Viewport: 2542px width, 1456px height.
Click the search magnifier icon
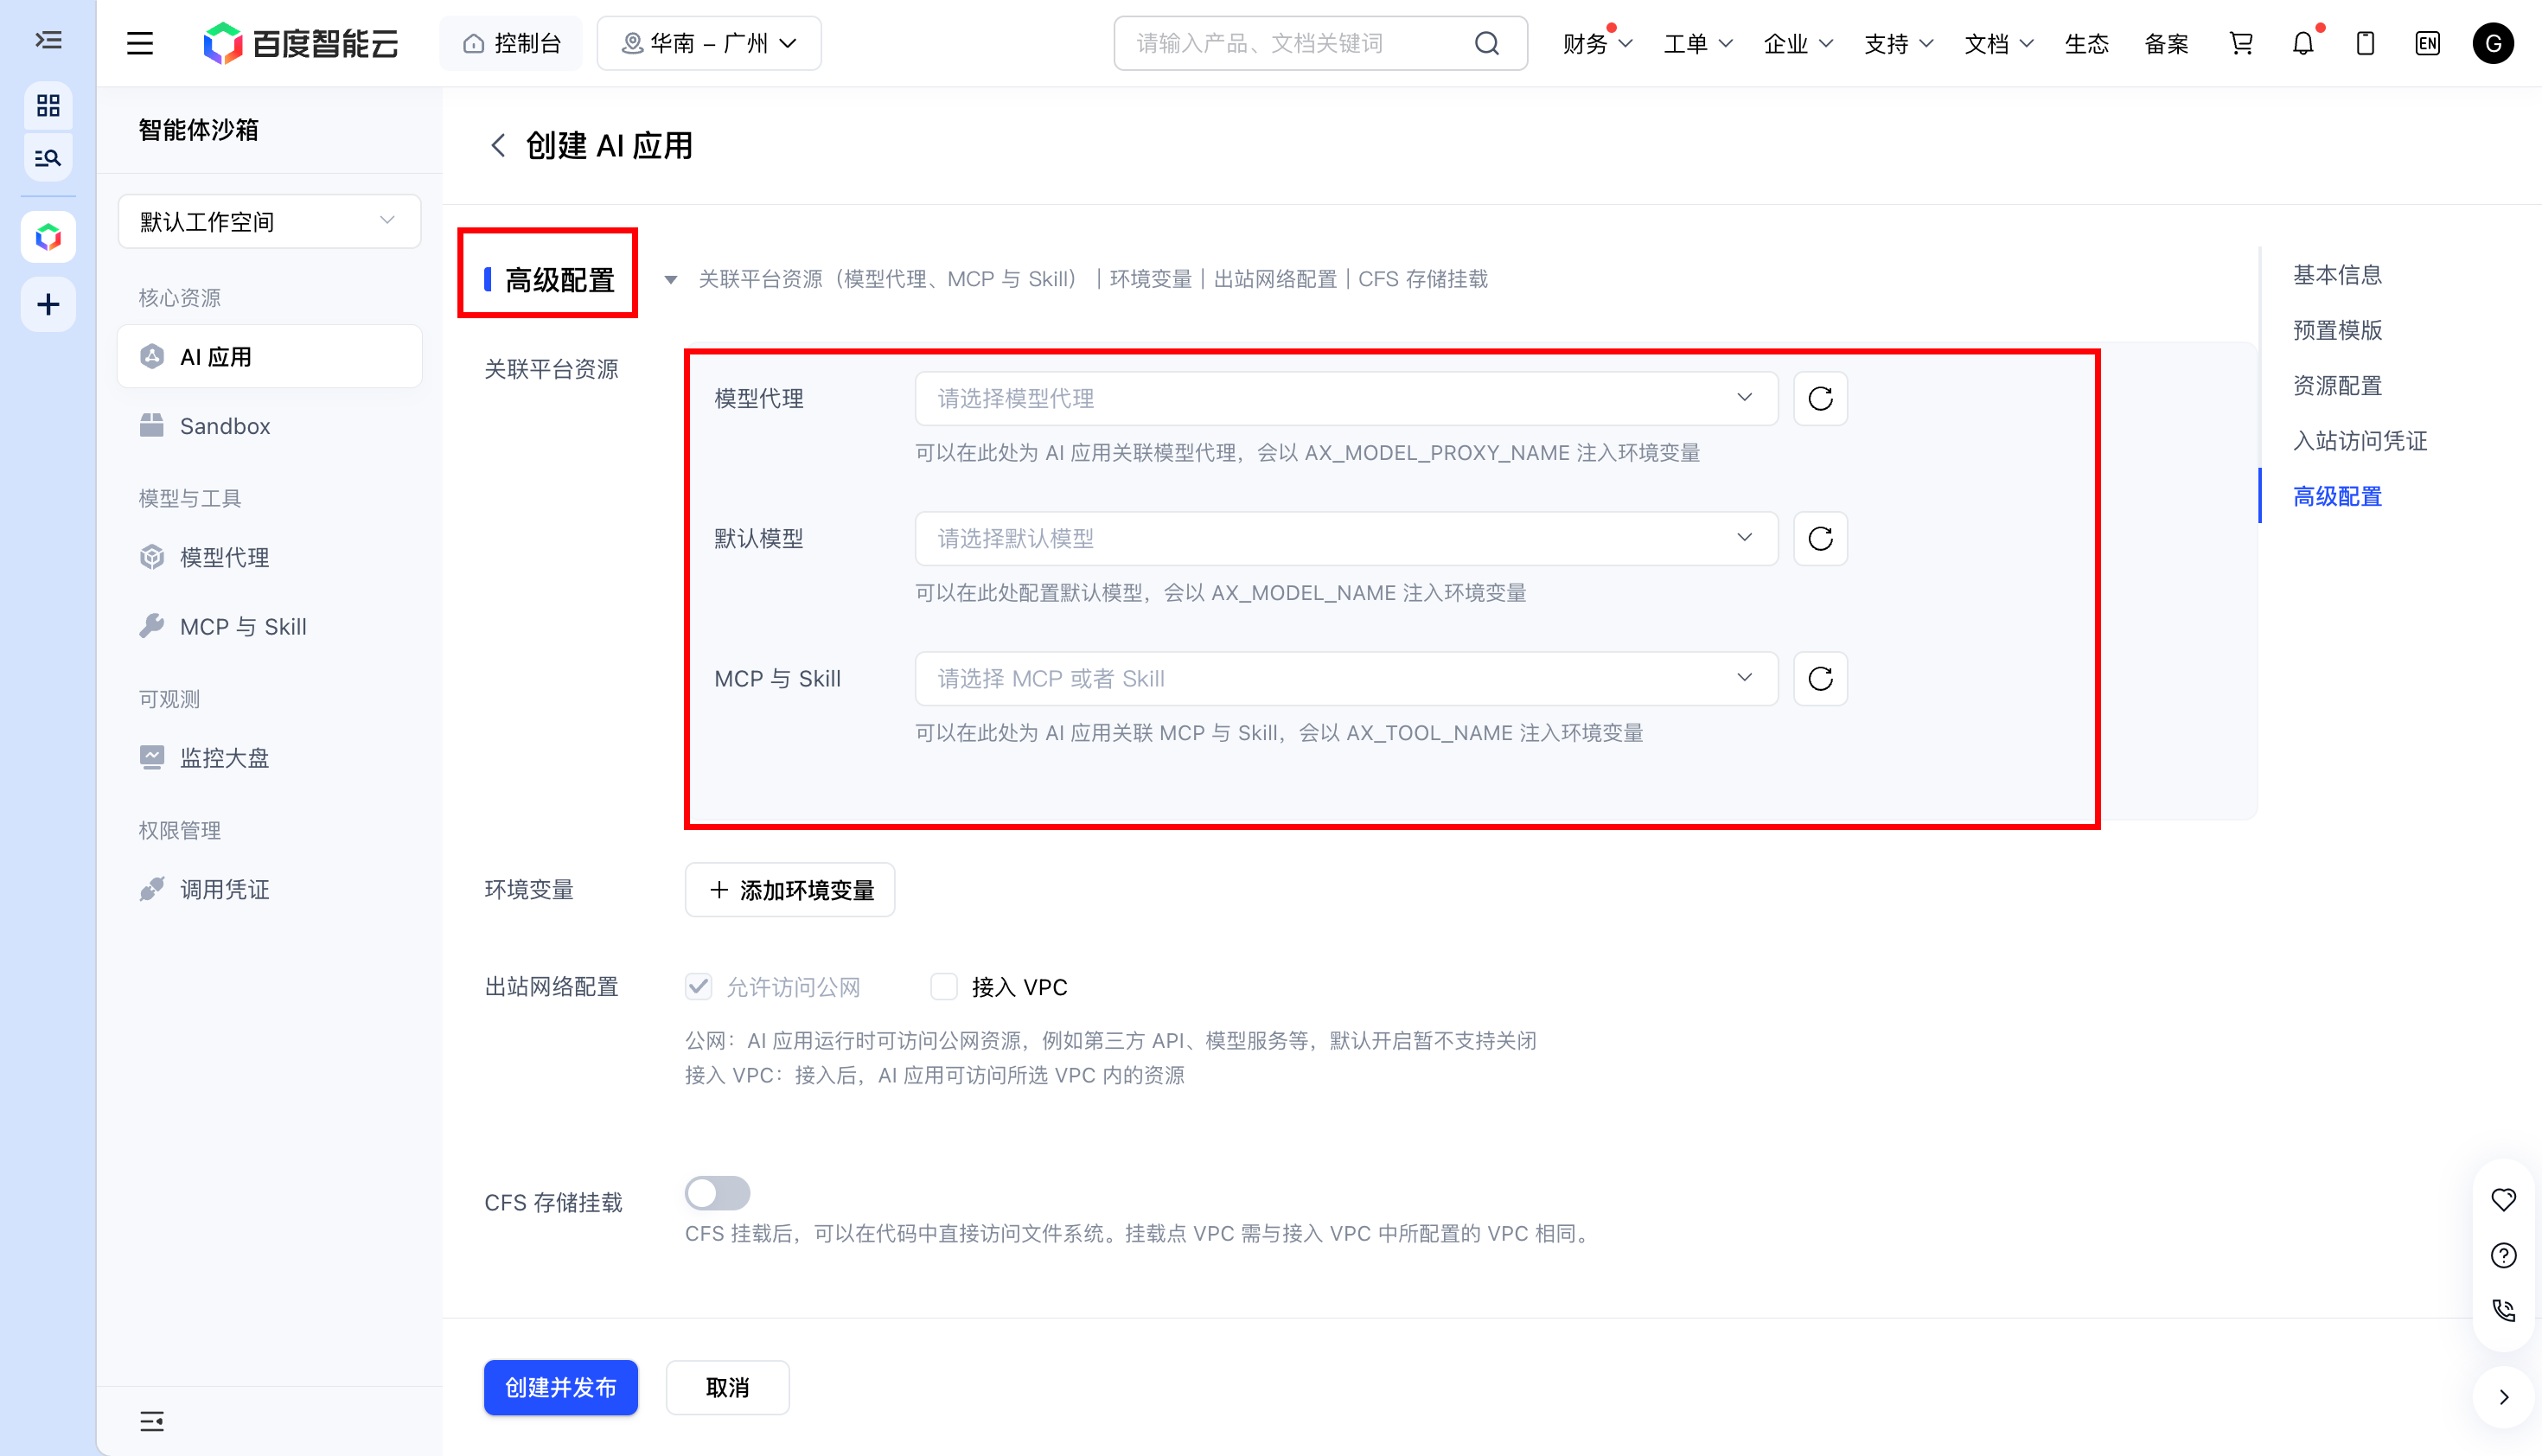[x=1487, y=43]
